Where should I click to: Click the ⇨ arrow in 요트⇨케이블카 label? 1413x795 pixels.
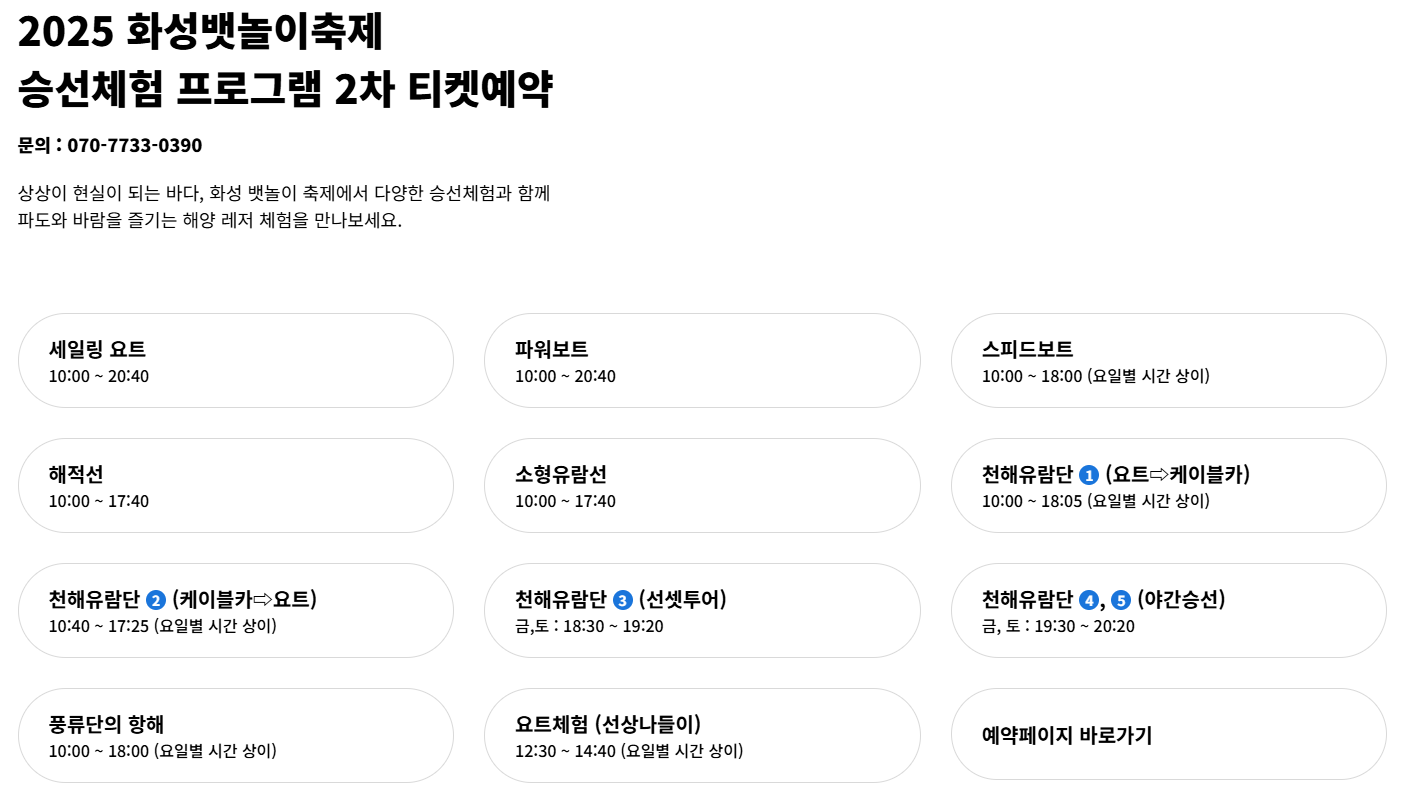[x=1161, y=473]
